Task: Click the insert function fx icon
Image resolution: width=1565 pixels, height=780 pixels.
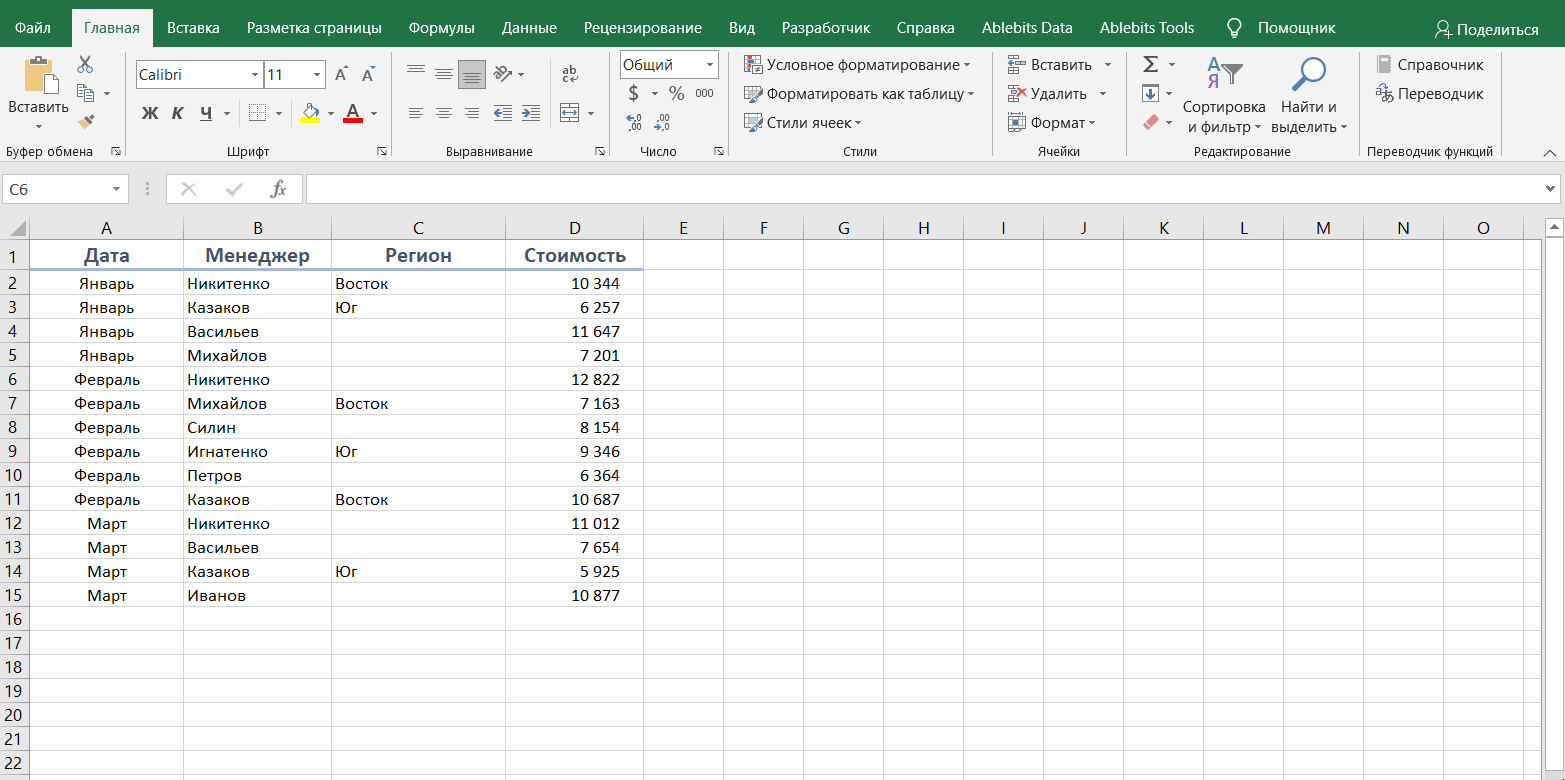Action: coord(279,189)
